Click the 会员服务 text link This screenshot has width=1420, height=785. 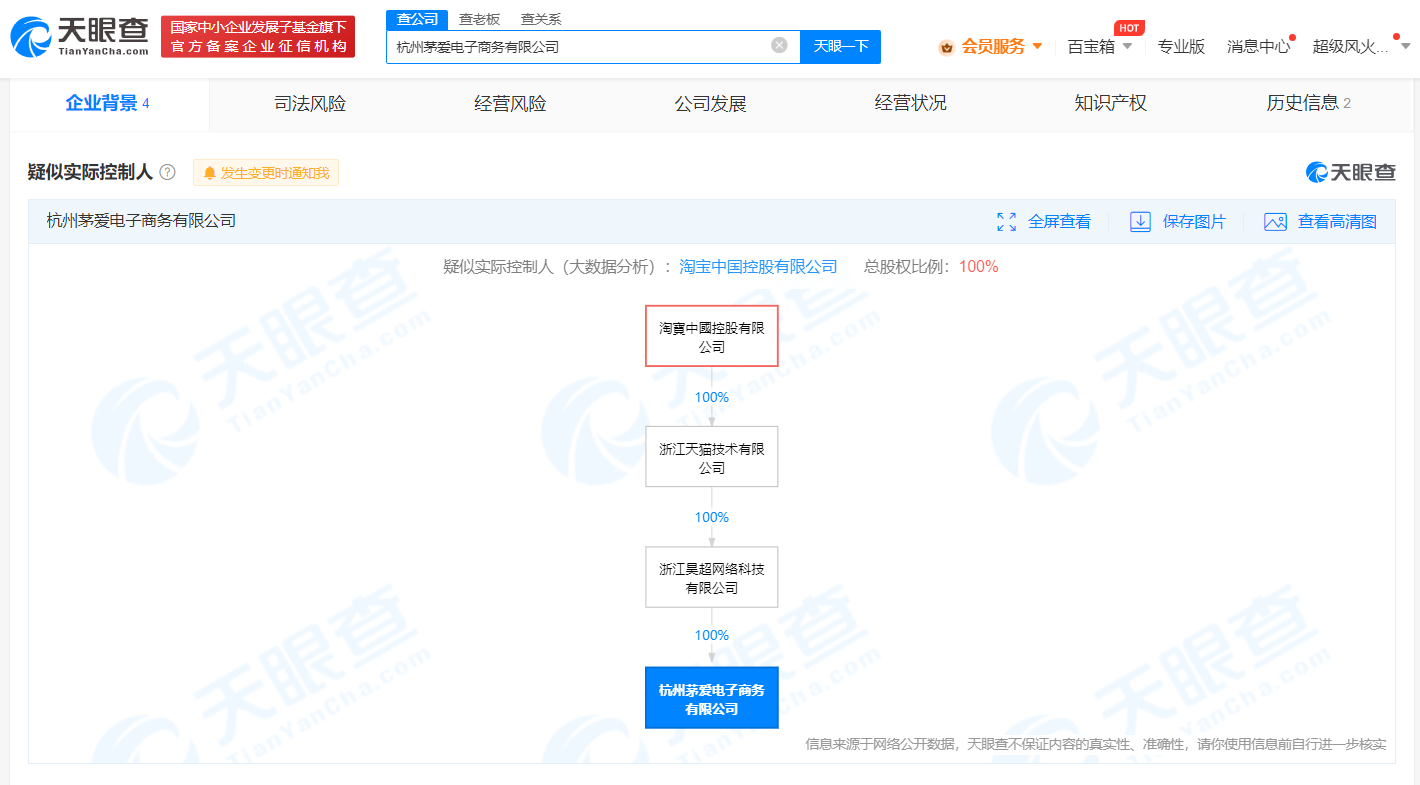[x=993, y=46]
